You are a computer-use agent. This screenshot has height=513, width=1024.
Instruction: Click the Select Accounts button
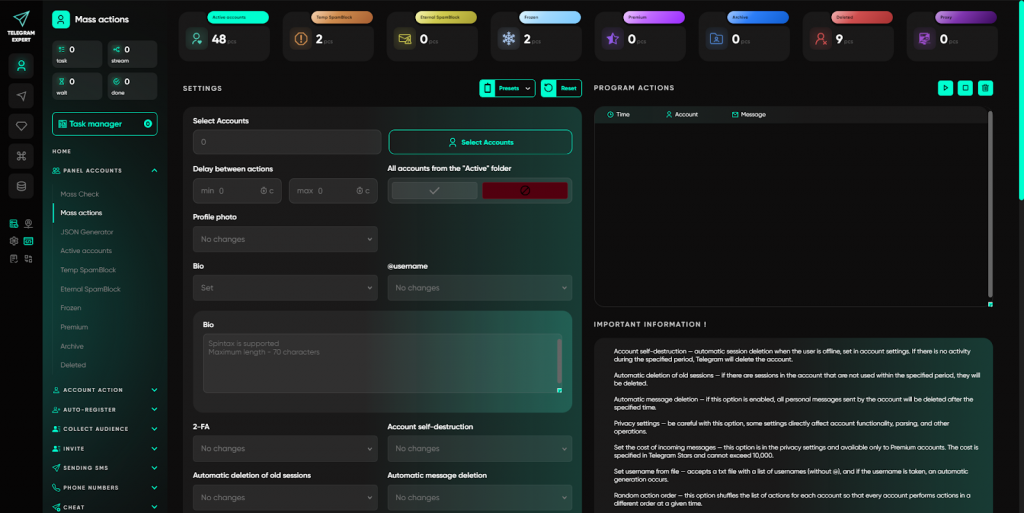480,142
